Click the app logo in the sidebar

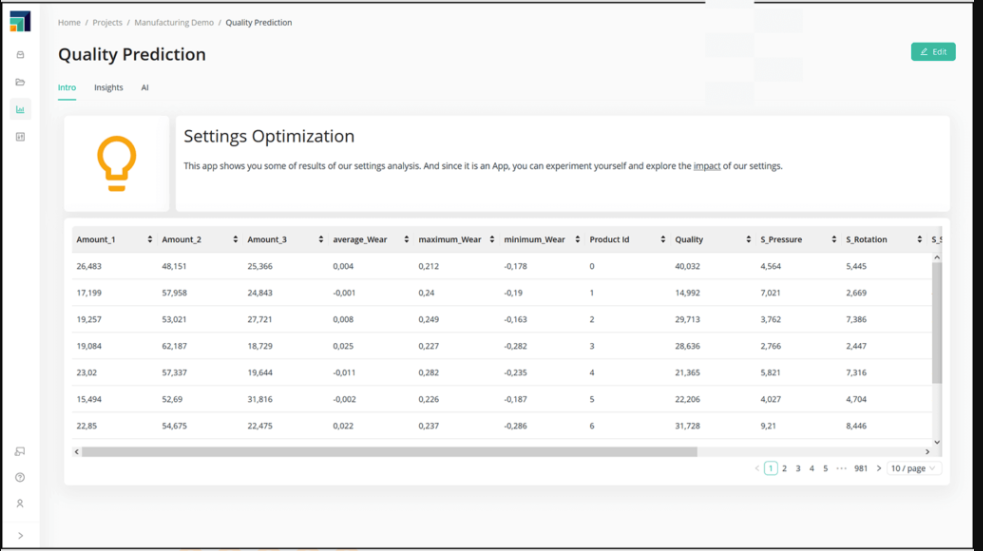tap(20, 22)
